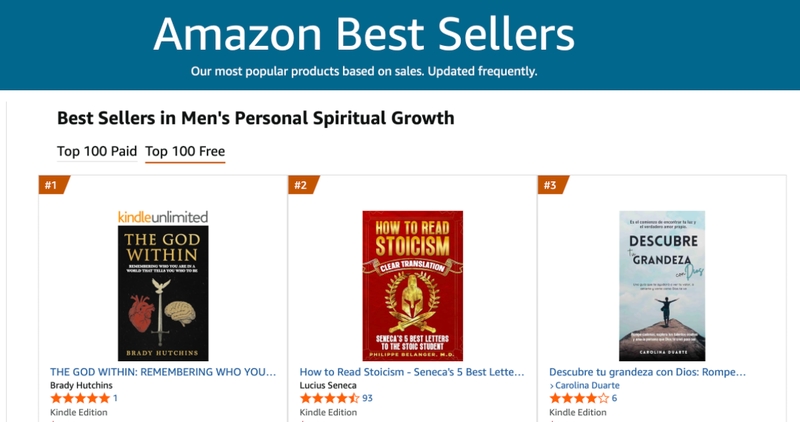Click the star rating of Descubre tu grandeza

[579, 398]
